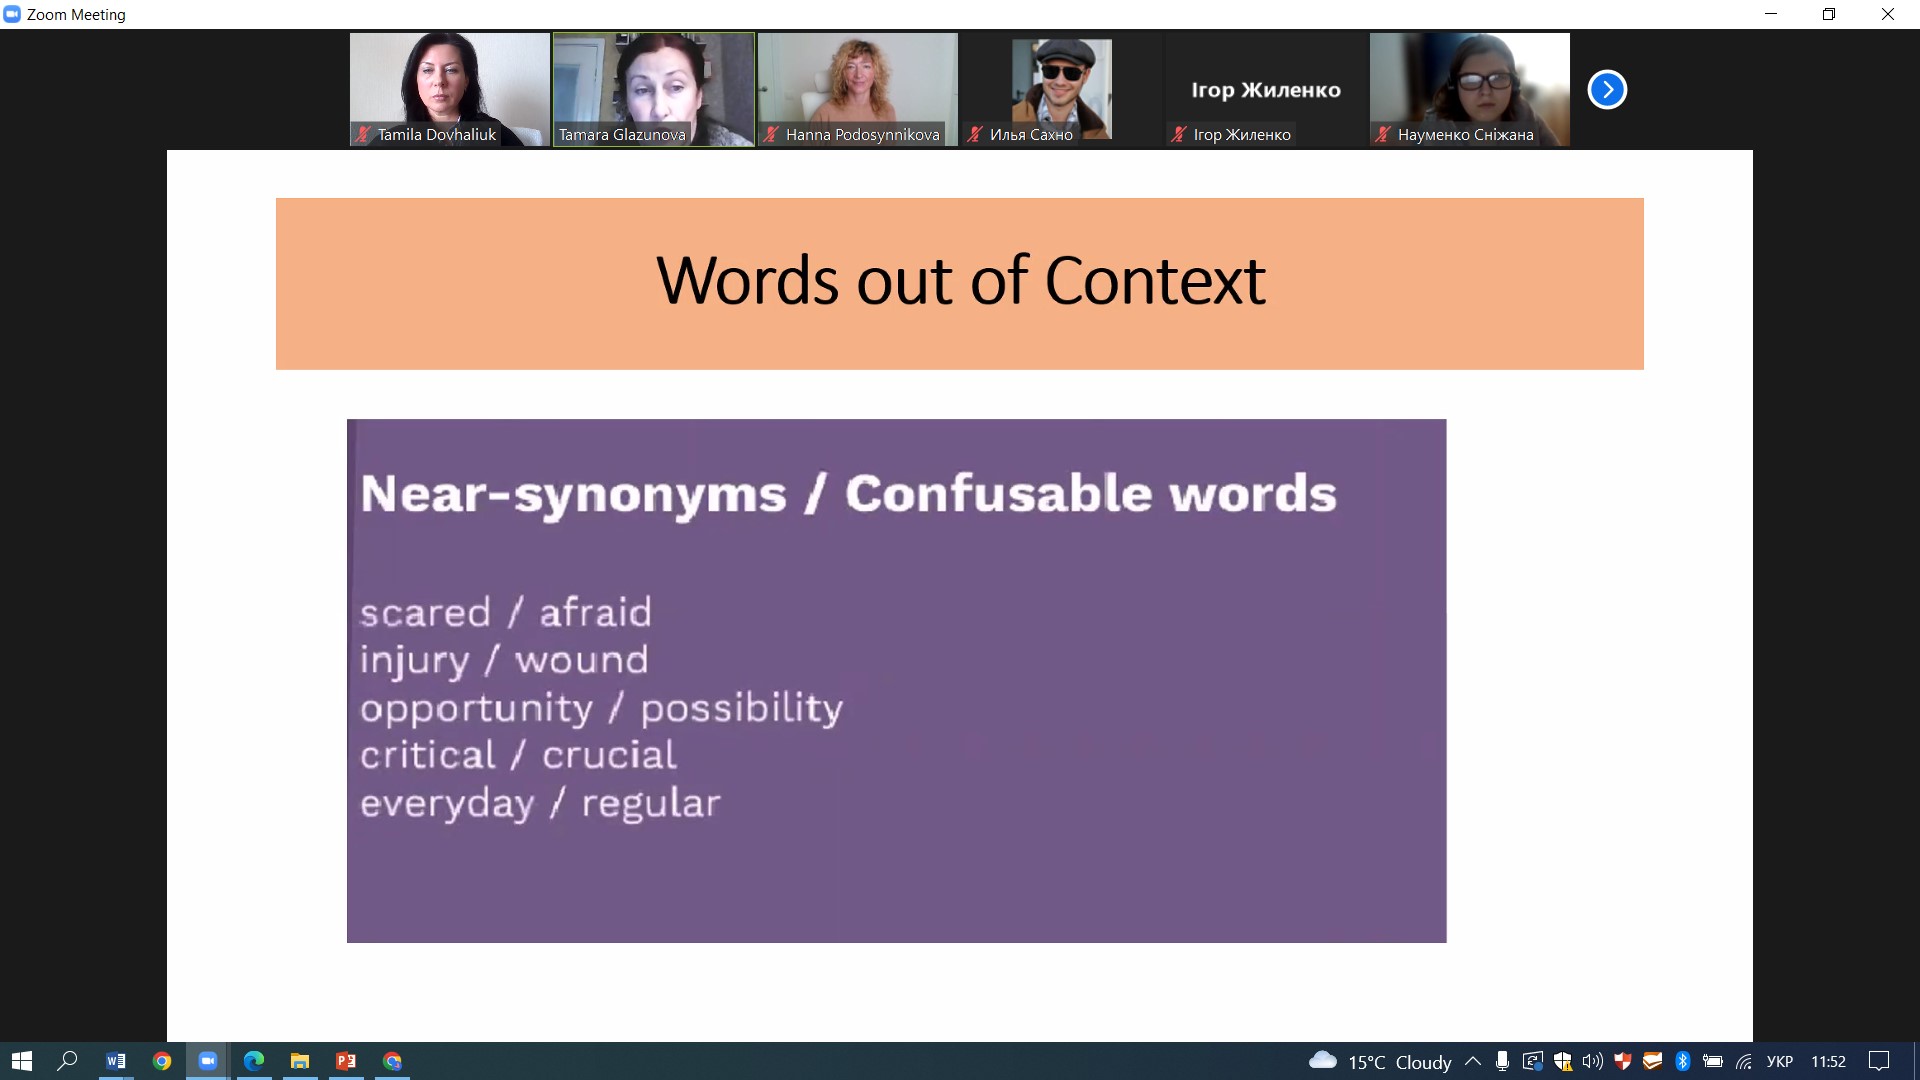Viewport: 1920px width, 1080px height.
Task: Open the 15°C Cloudy weather widget
Action: (x=1380, y=1061)
